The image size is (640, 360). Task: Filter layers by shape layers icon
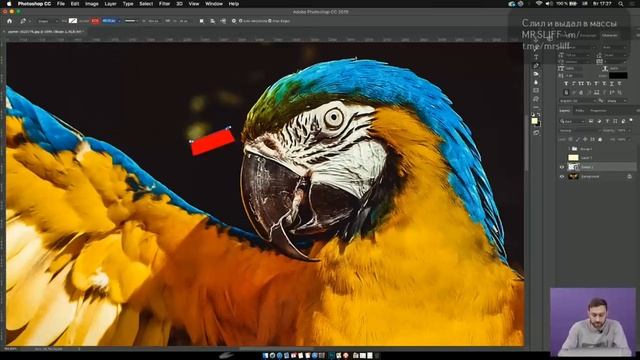[x=615, y=121]
